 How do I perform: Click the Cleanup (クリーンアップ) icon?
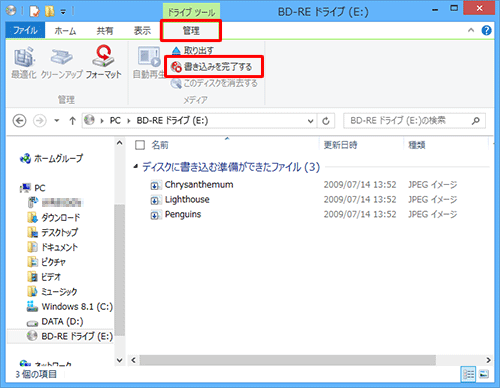click(x=61, y=57)
